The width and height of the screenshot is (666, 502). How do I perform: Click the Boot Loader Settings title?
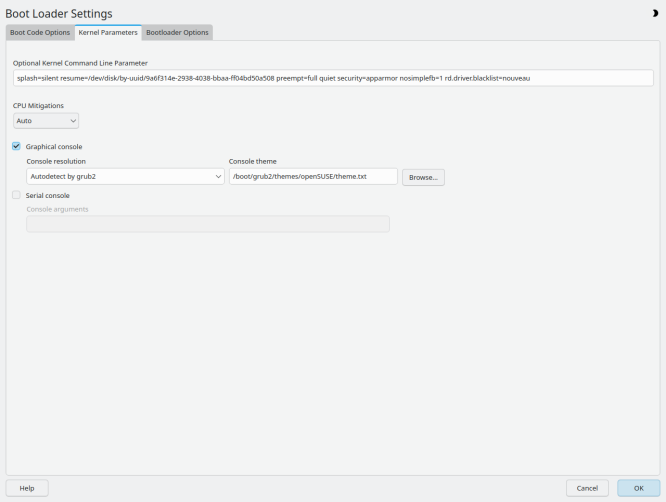59,13
